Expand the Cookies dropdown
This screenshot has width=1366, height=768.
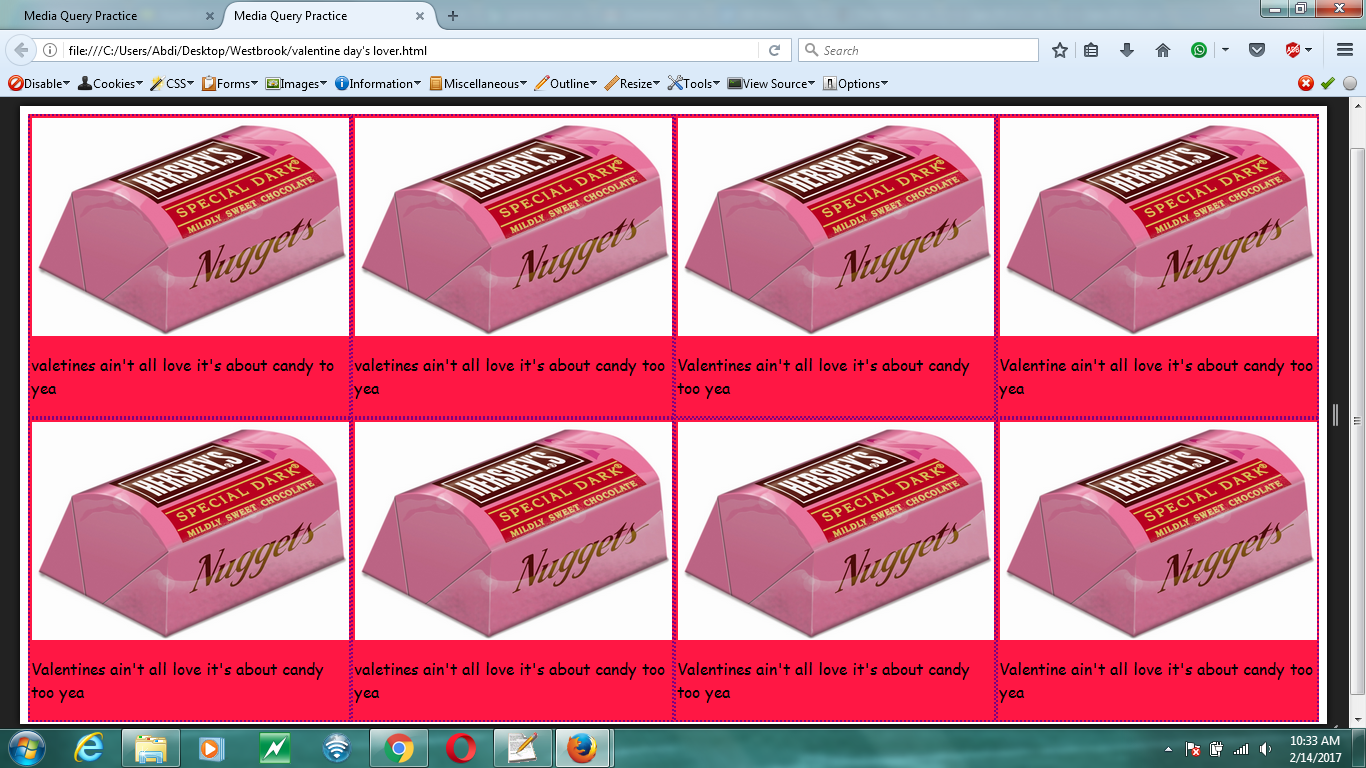[x=109, y=84]
